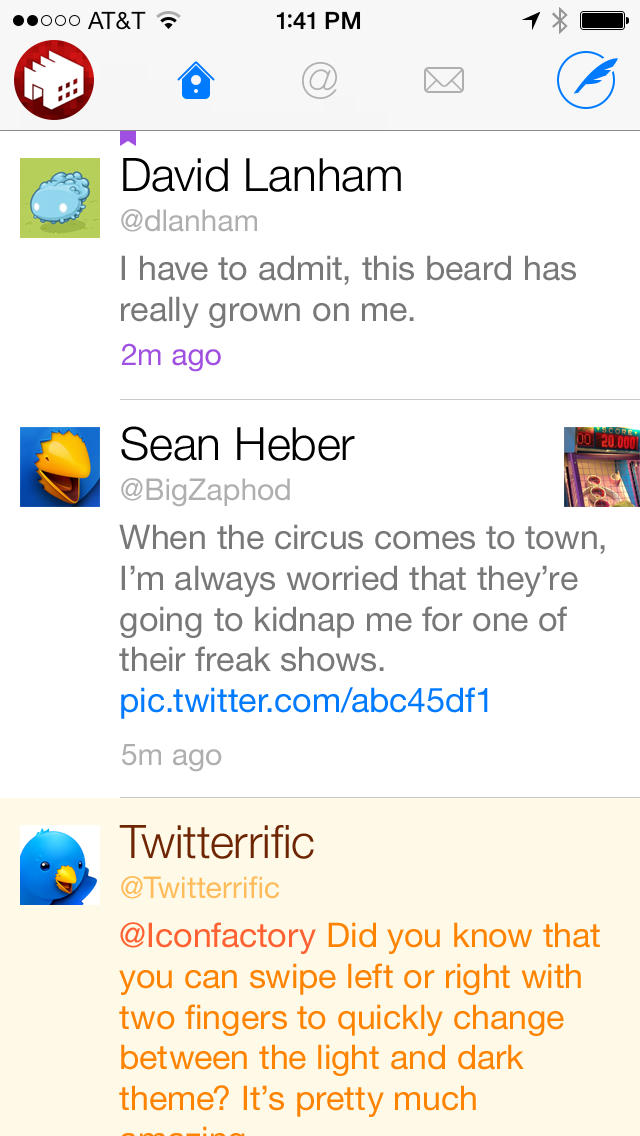Tap the location arrow status icon

point(531,19)
